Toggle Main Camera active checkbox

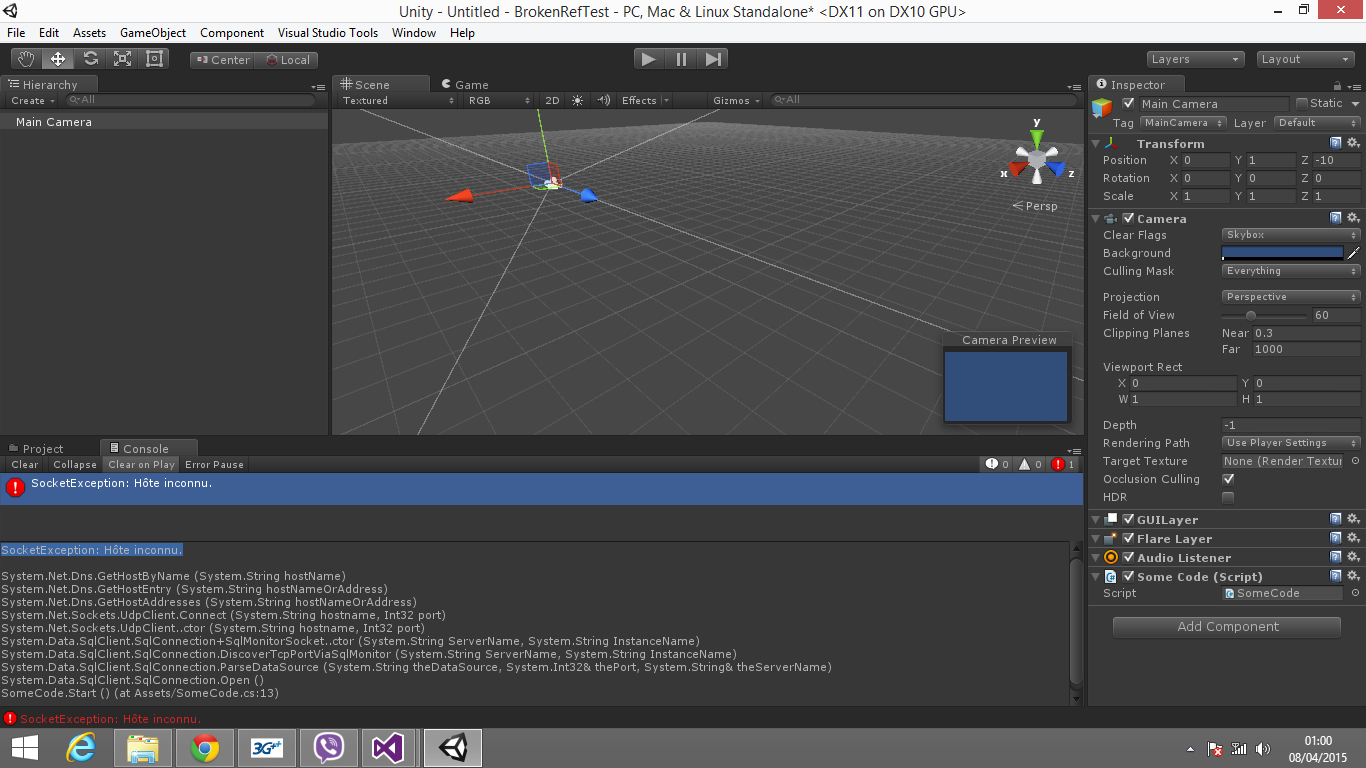tap(1129, 103)
